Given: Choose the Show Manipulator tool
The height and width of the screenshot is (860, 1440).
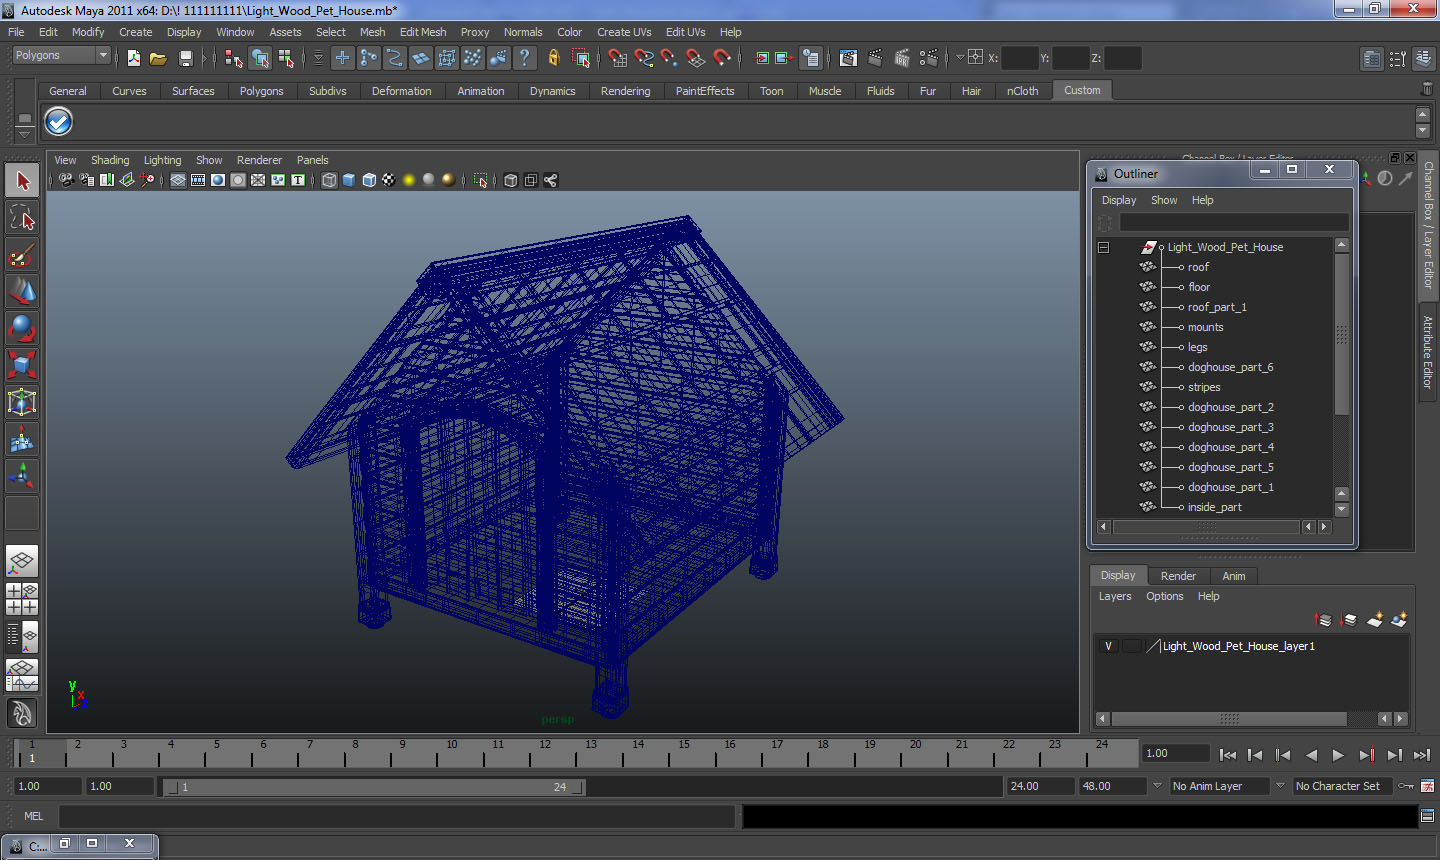Looking at the screenshot, I should pyautogui.click(x=22, y=476).
